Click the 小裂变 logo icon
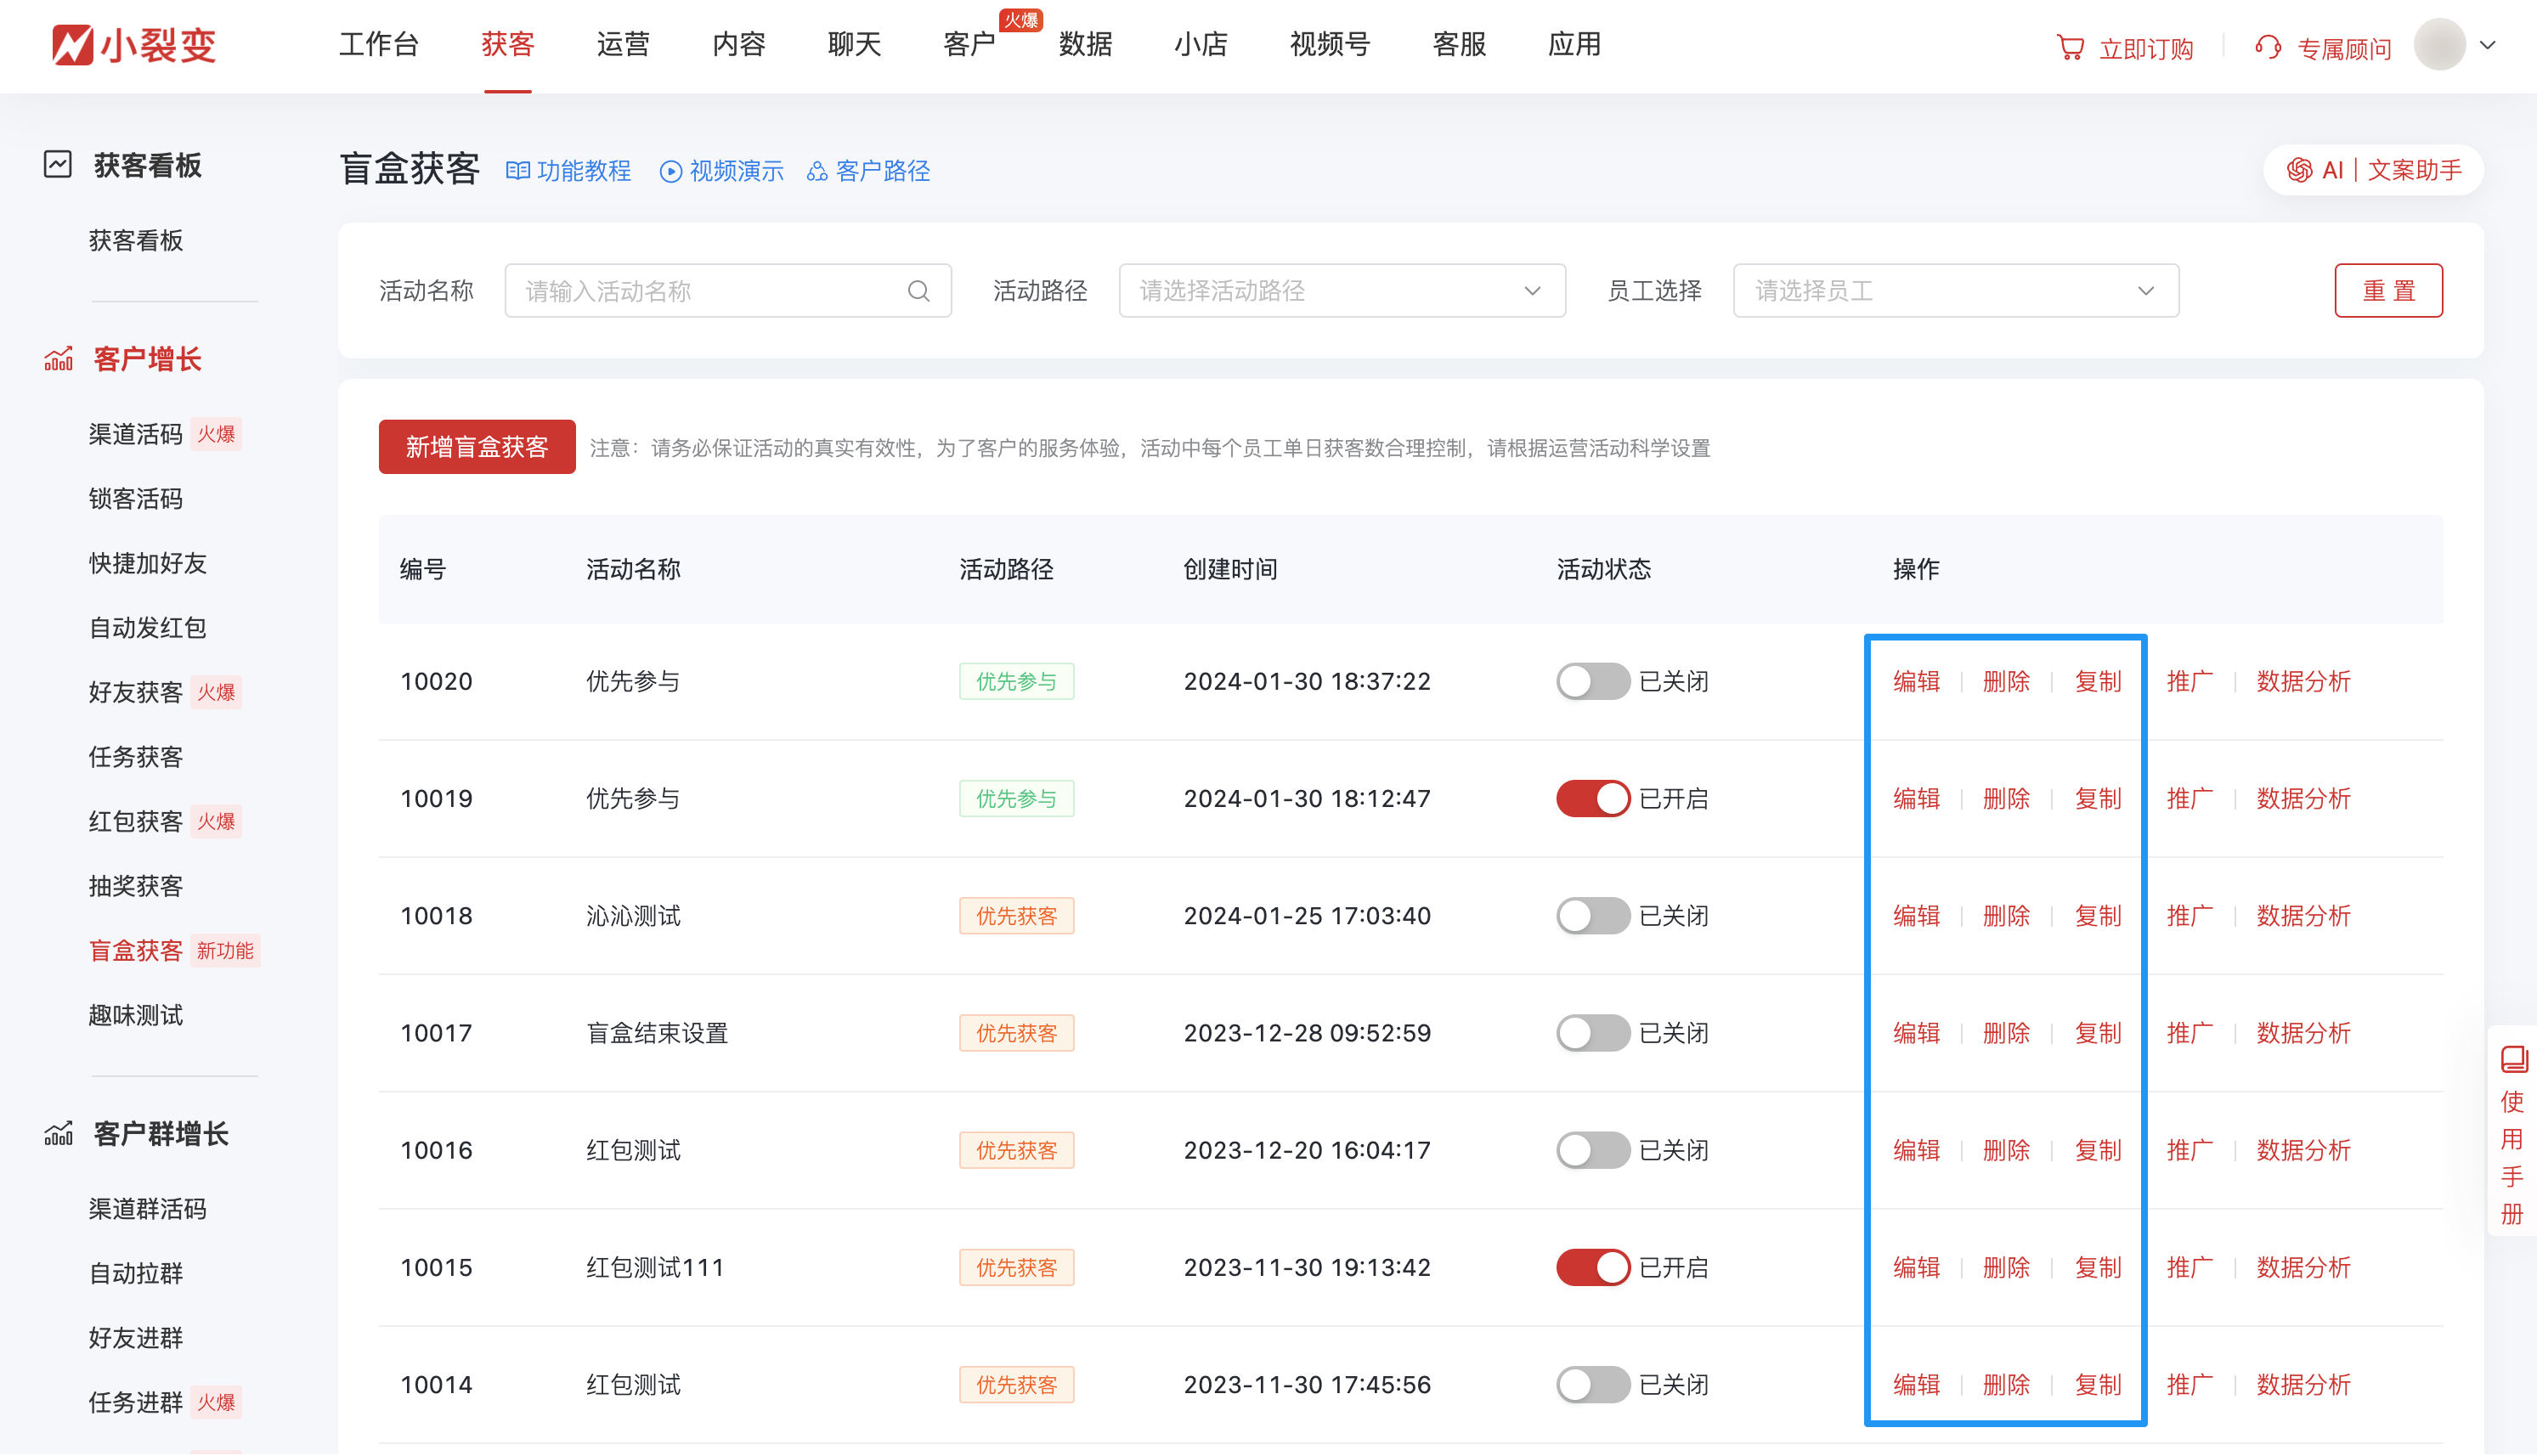This screenshot has height=1456, width=2537. (x=73, y=45)
